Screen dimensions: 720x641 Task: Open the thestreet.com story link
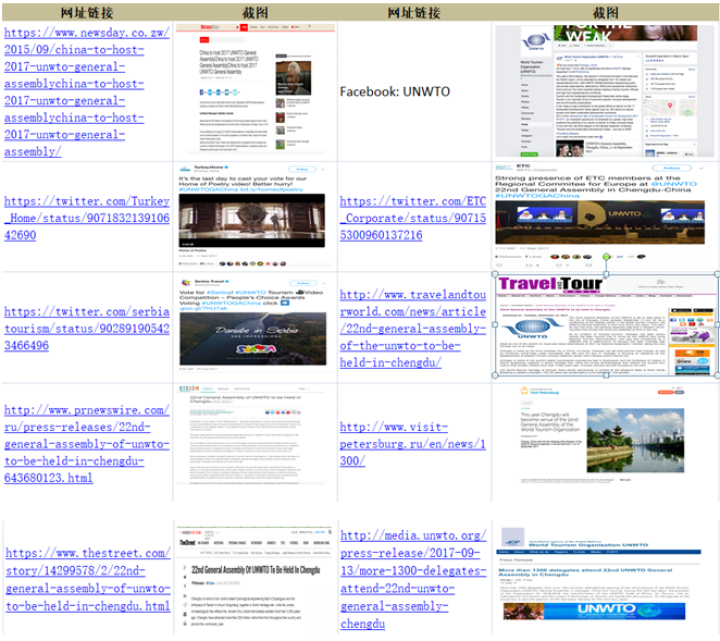(88, 579)
